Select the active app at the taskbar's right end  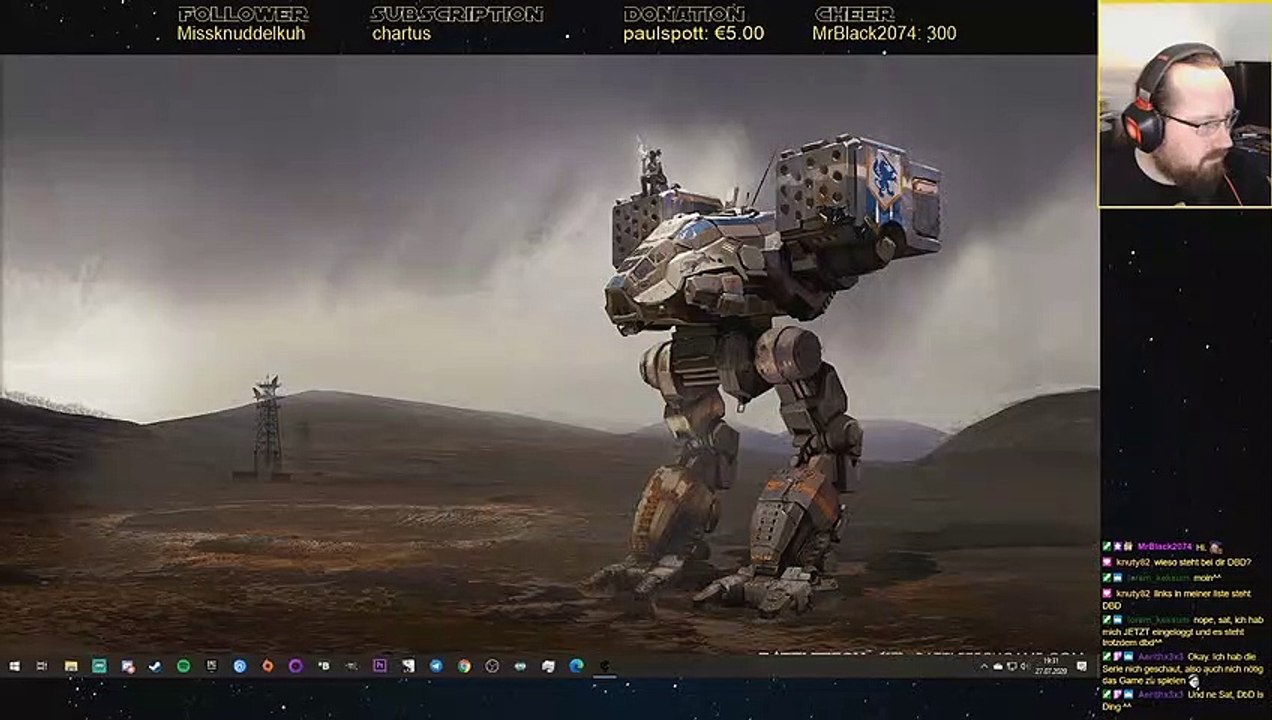[x=605, y=666]
